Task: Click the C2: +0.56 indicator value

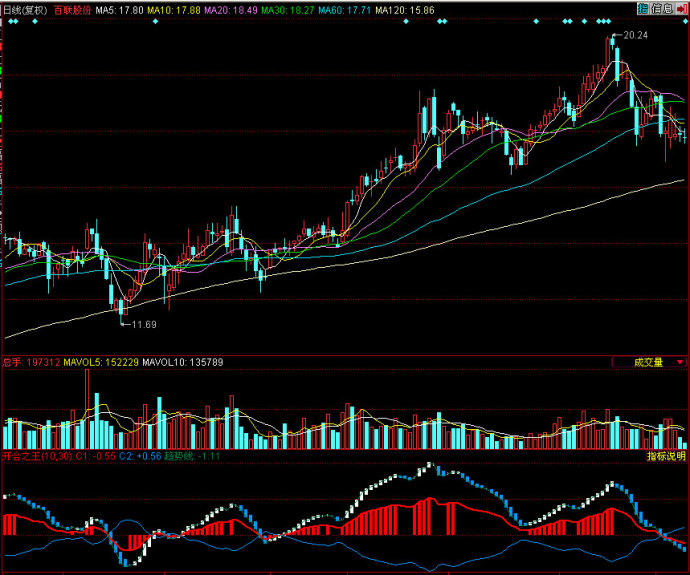Action: tap(140, 456)
